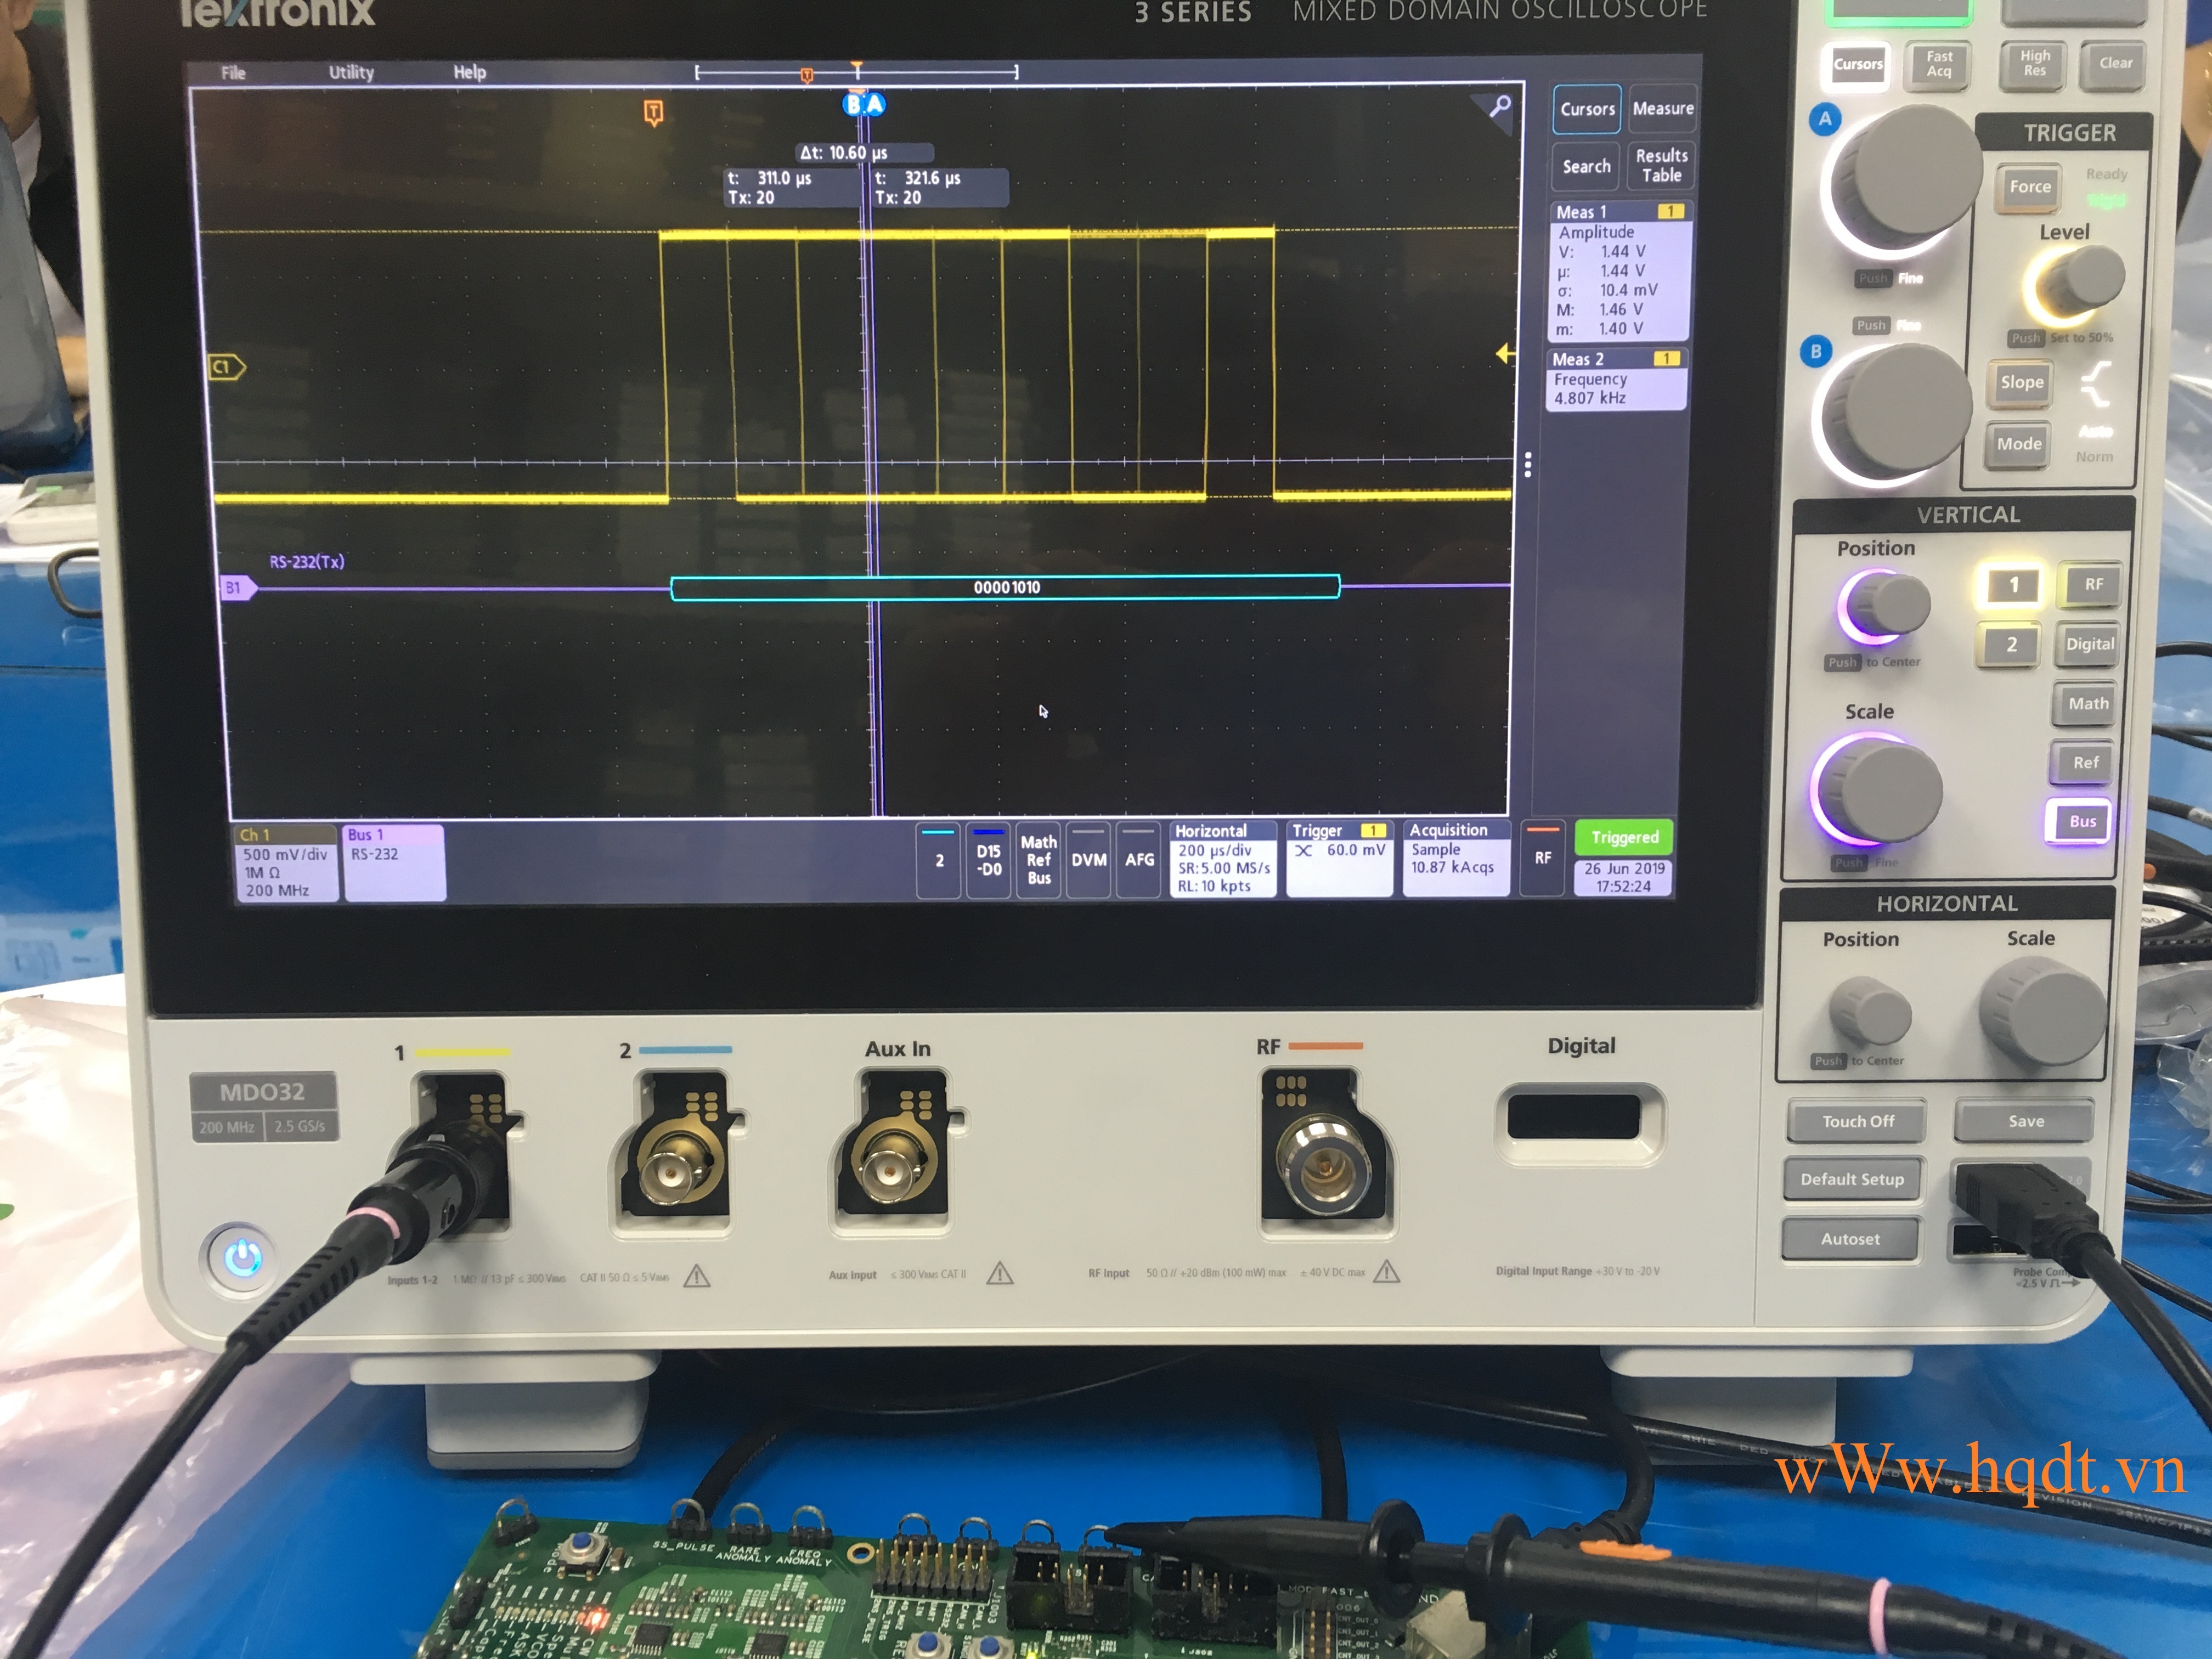Click the B1 bus handle on the waveform
The image size is (2212, 1659).
(x=237, y=588)
